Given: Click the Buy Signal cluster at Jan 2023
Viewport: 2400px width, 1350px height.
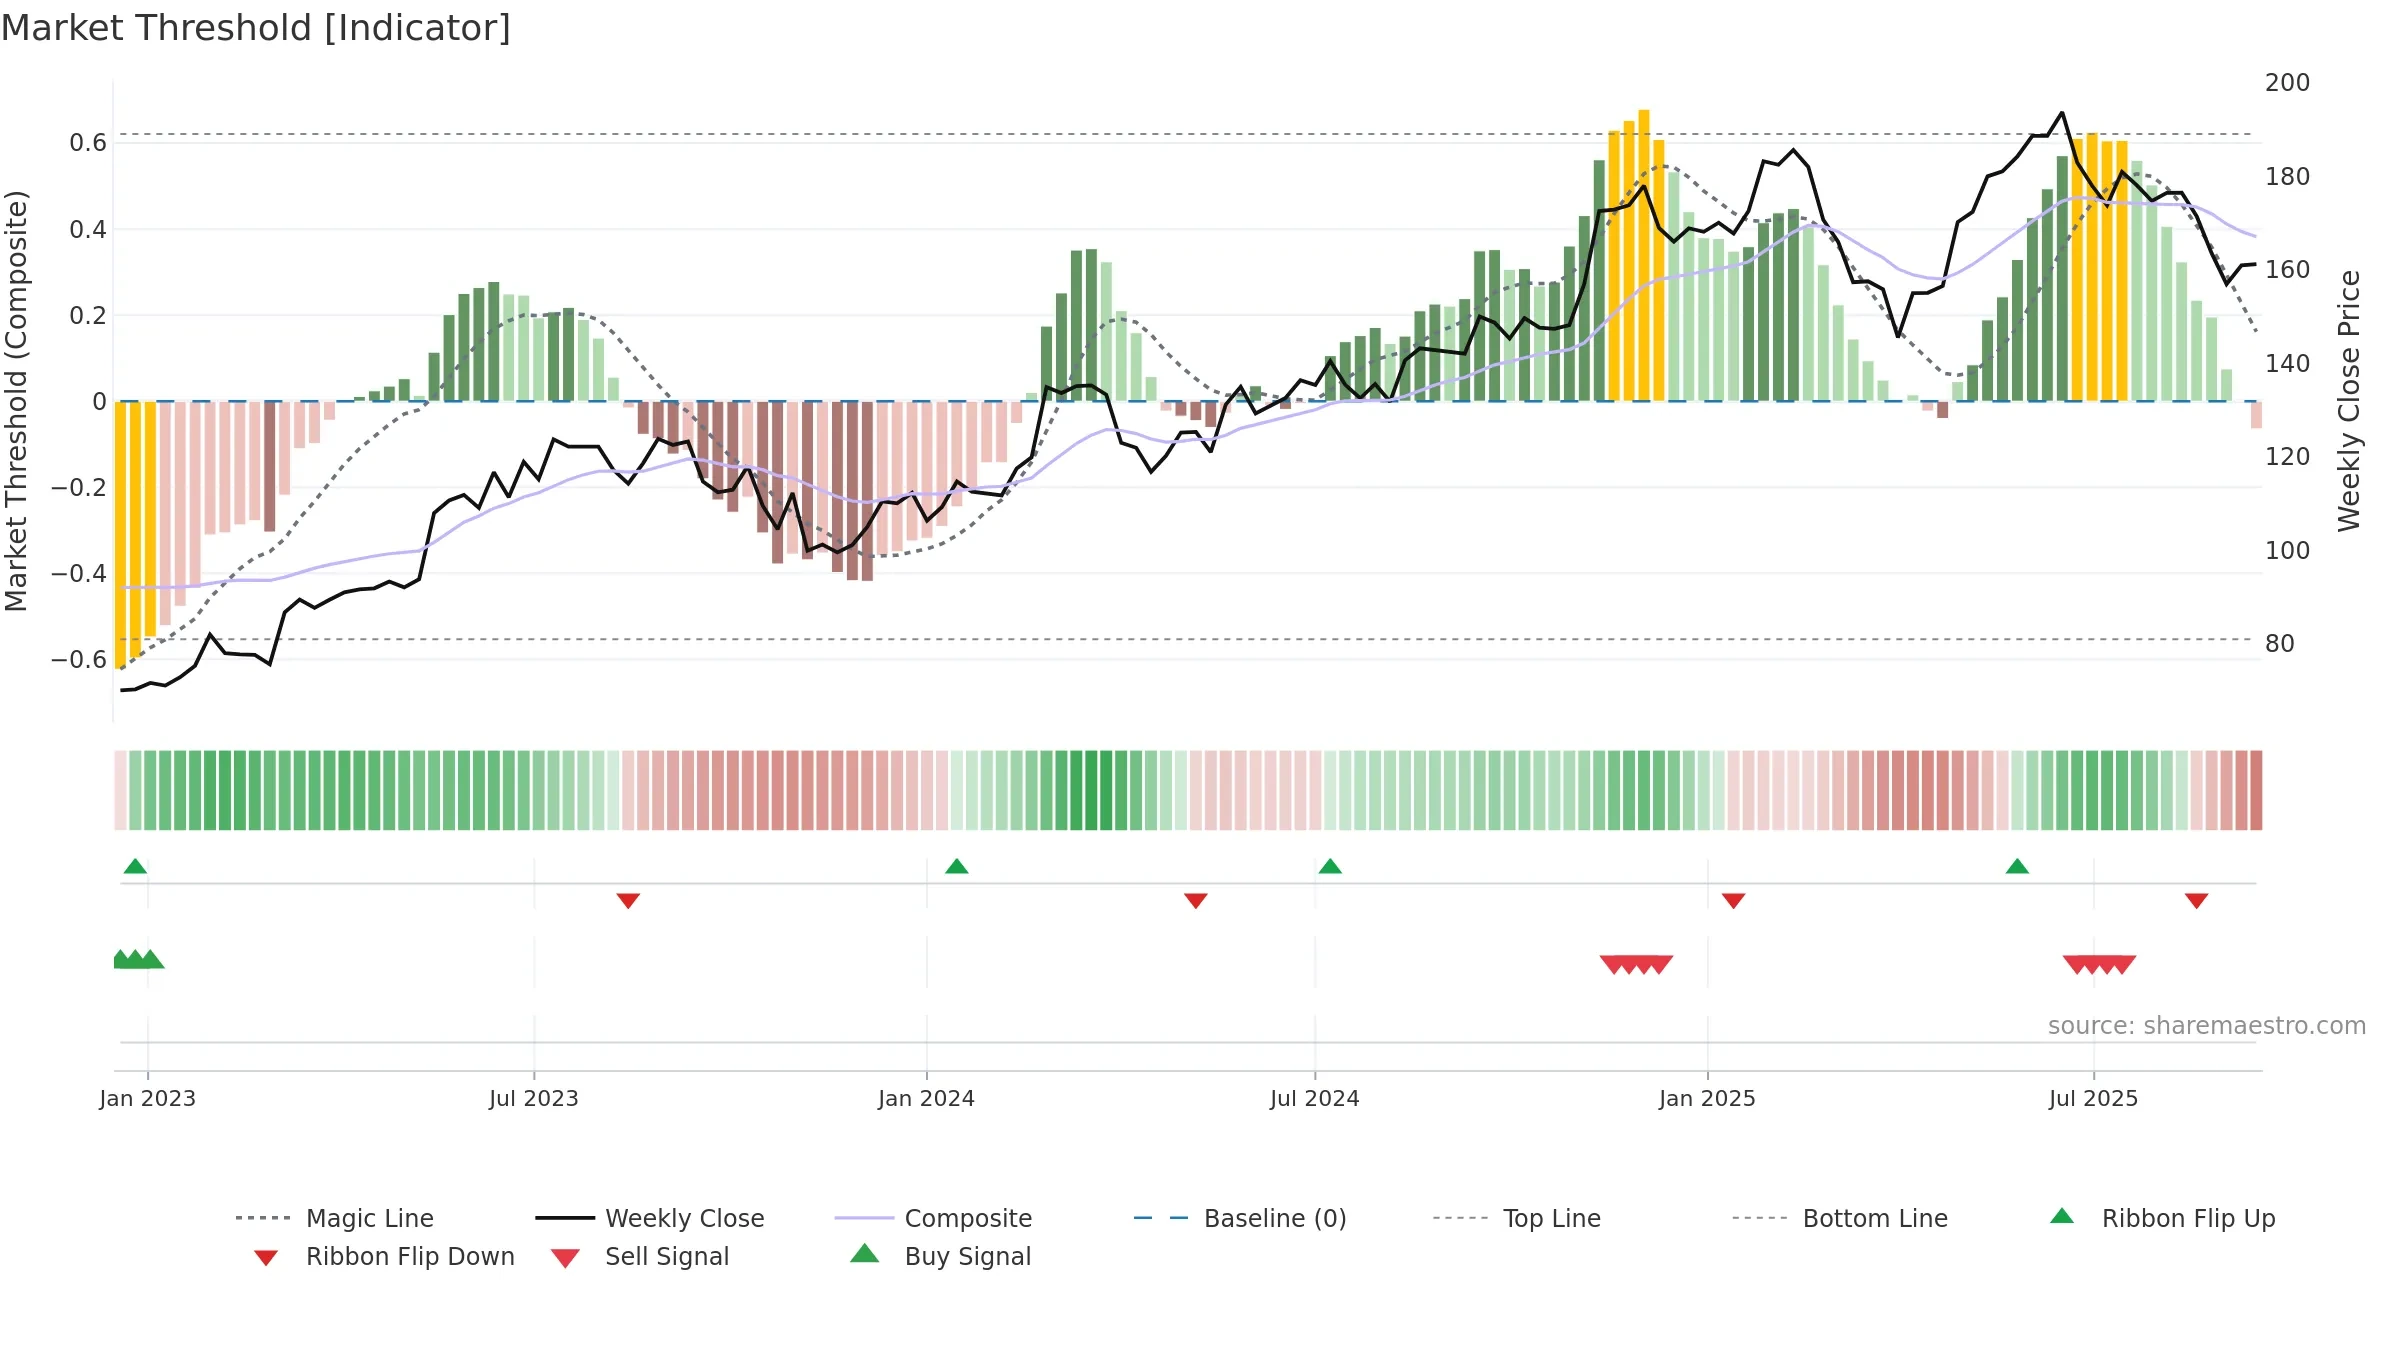Looking at the screenshot, I should tap(138, 959).
